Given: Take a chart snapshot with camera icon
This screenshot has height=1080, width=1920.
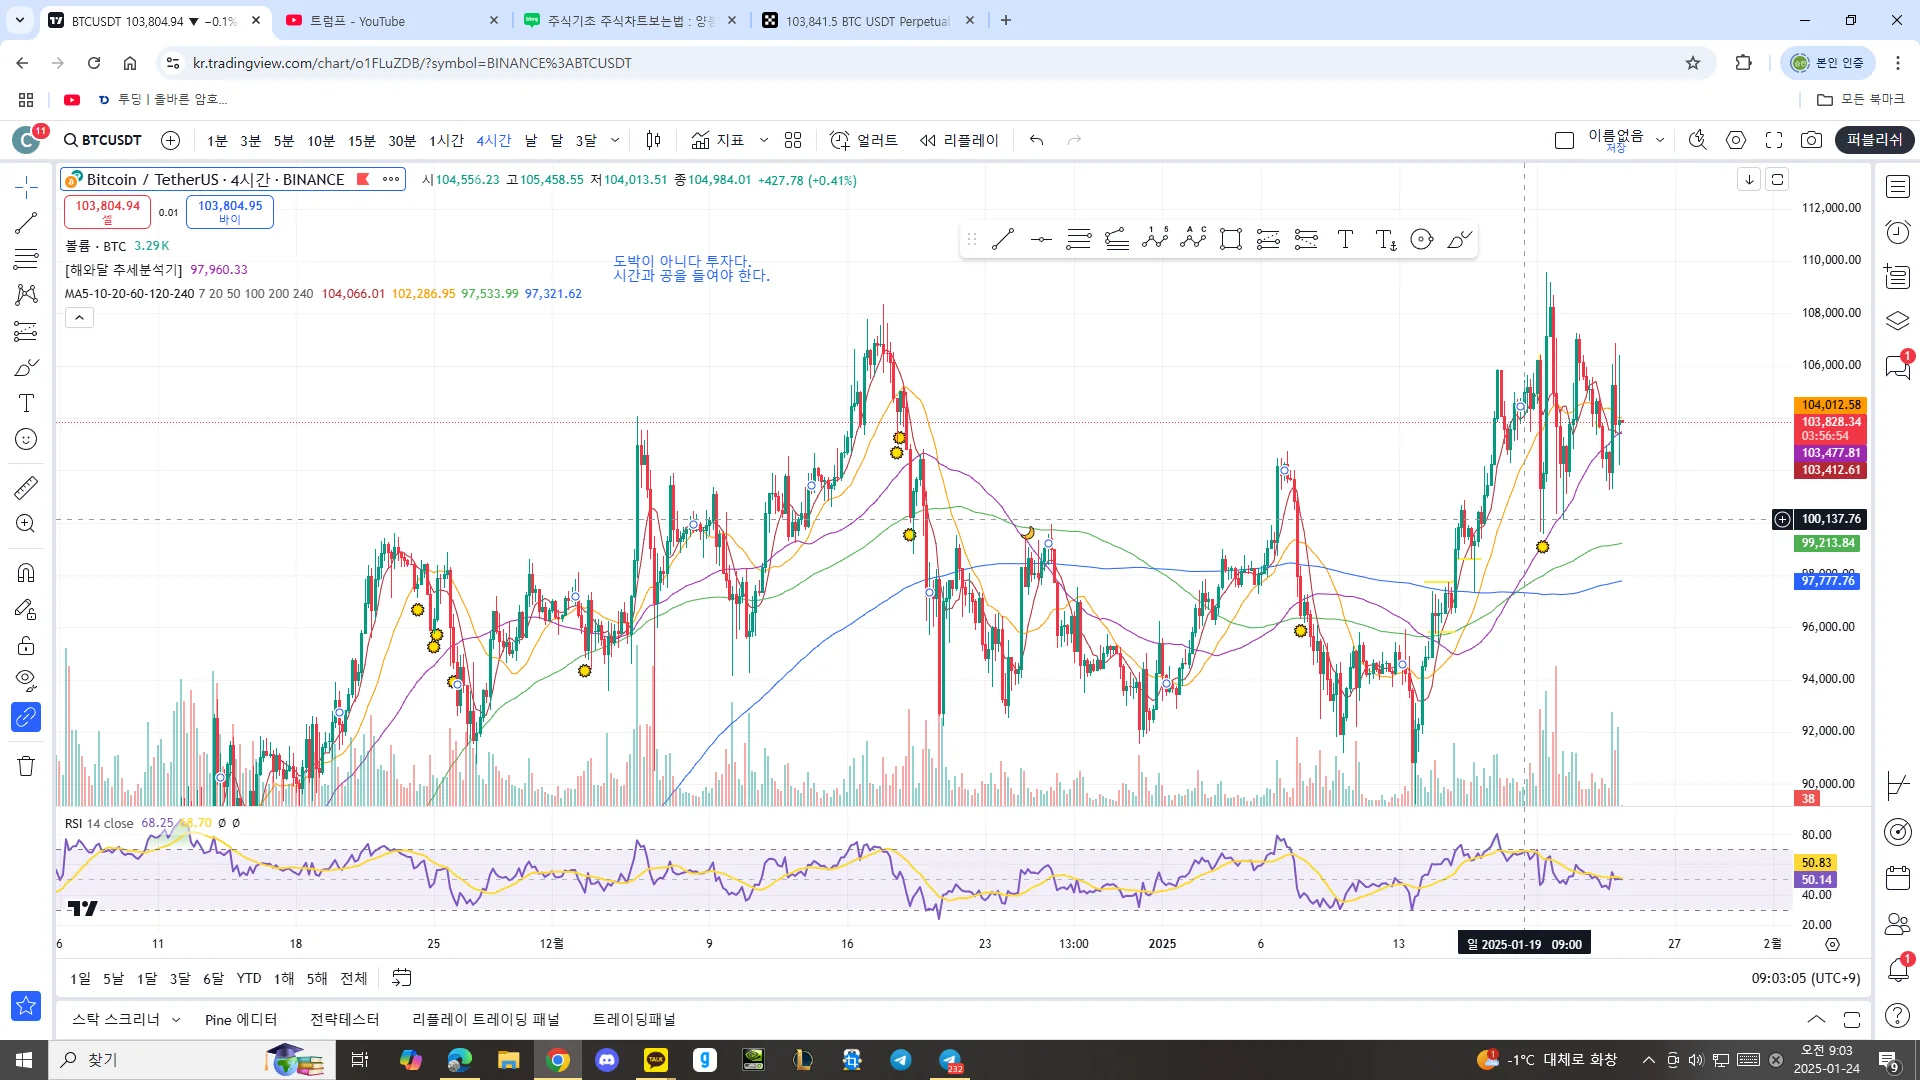Looking at the screenshot, I should (x=1811, y=140).
